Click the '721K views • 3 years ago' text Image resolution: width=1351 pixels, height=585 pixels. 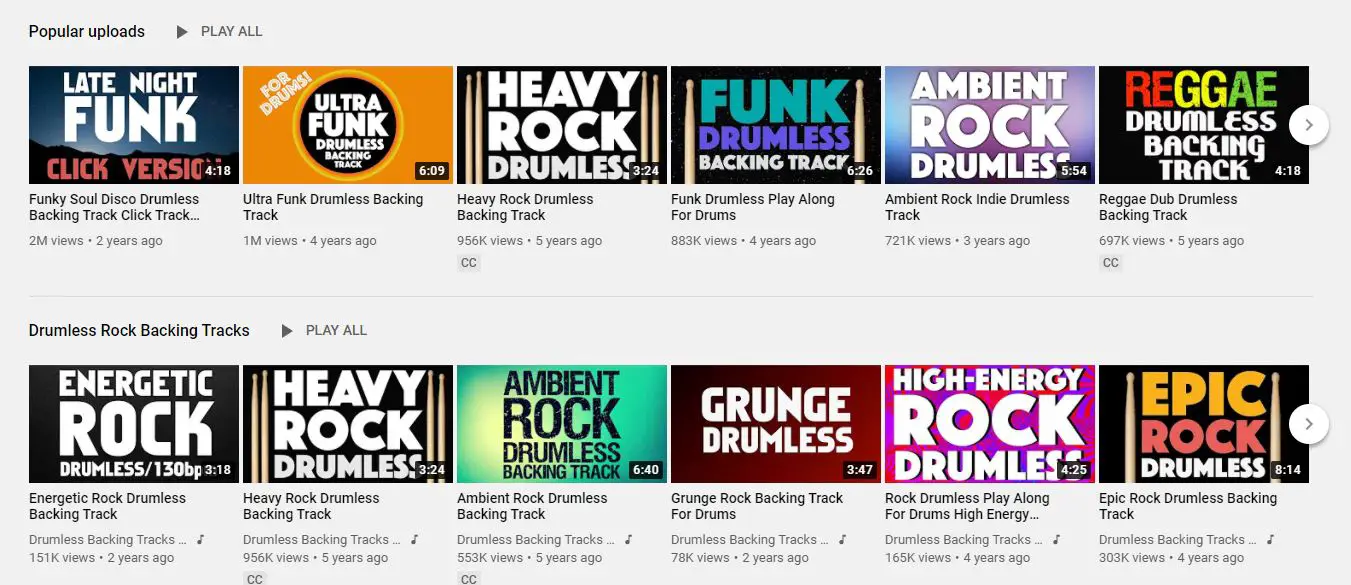(957, 241)
